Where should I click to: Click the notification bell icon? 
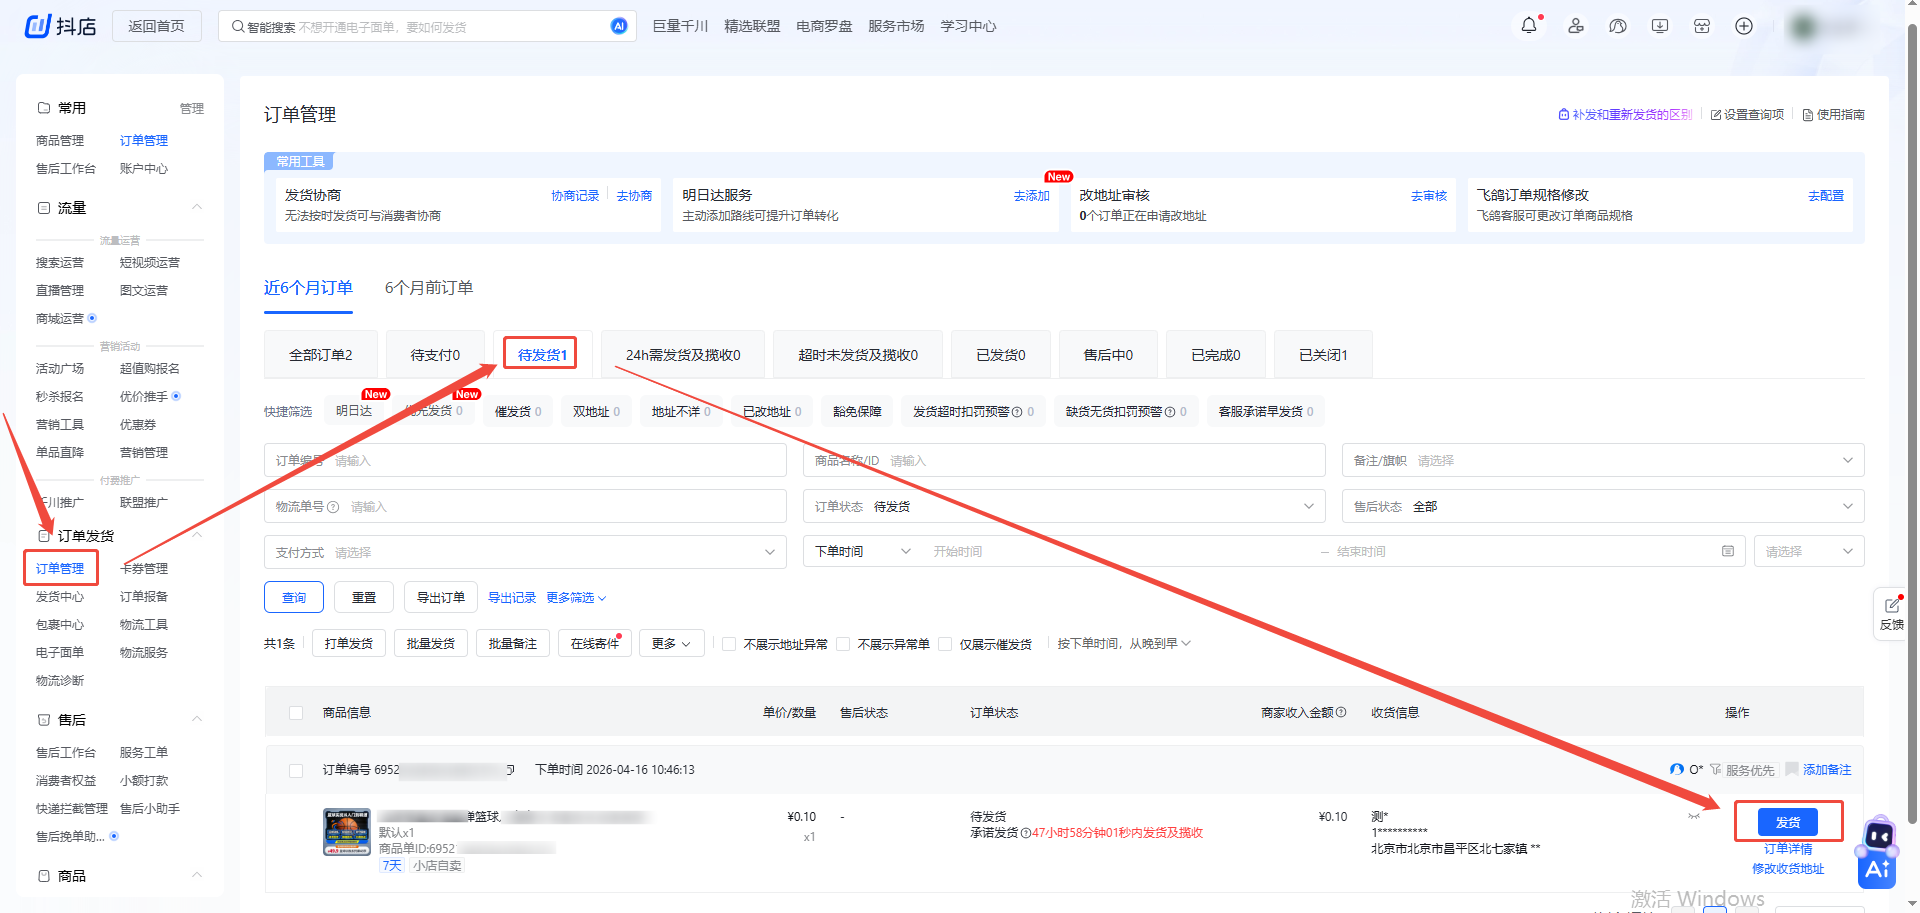pyautogui.click(x=1528, y=26)
